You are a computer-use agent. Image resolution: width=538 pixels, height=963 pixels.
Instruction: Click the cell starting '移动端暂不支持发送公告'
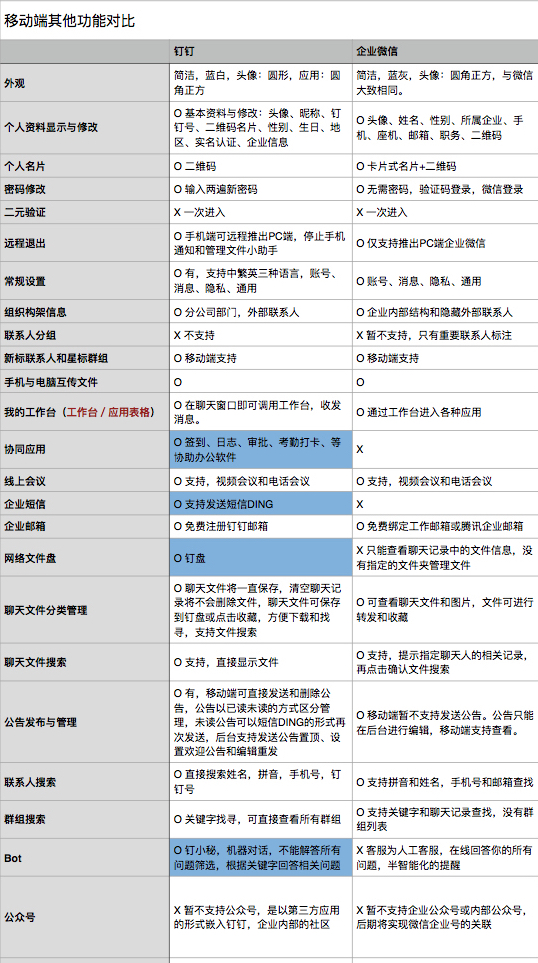[x=445, y=722]
